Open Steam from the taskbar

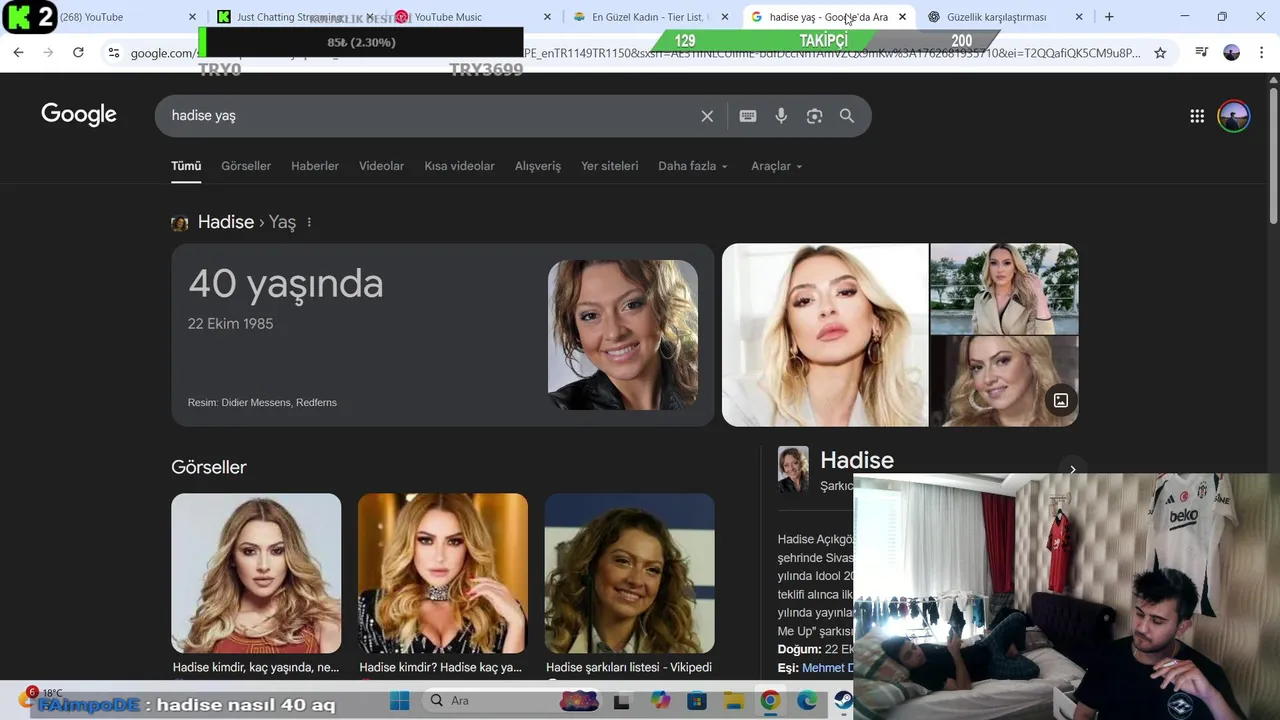(843, 701)
